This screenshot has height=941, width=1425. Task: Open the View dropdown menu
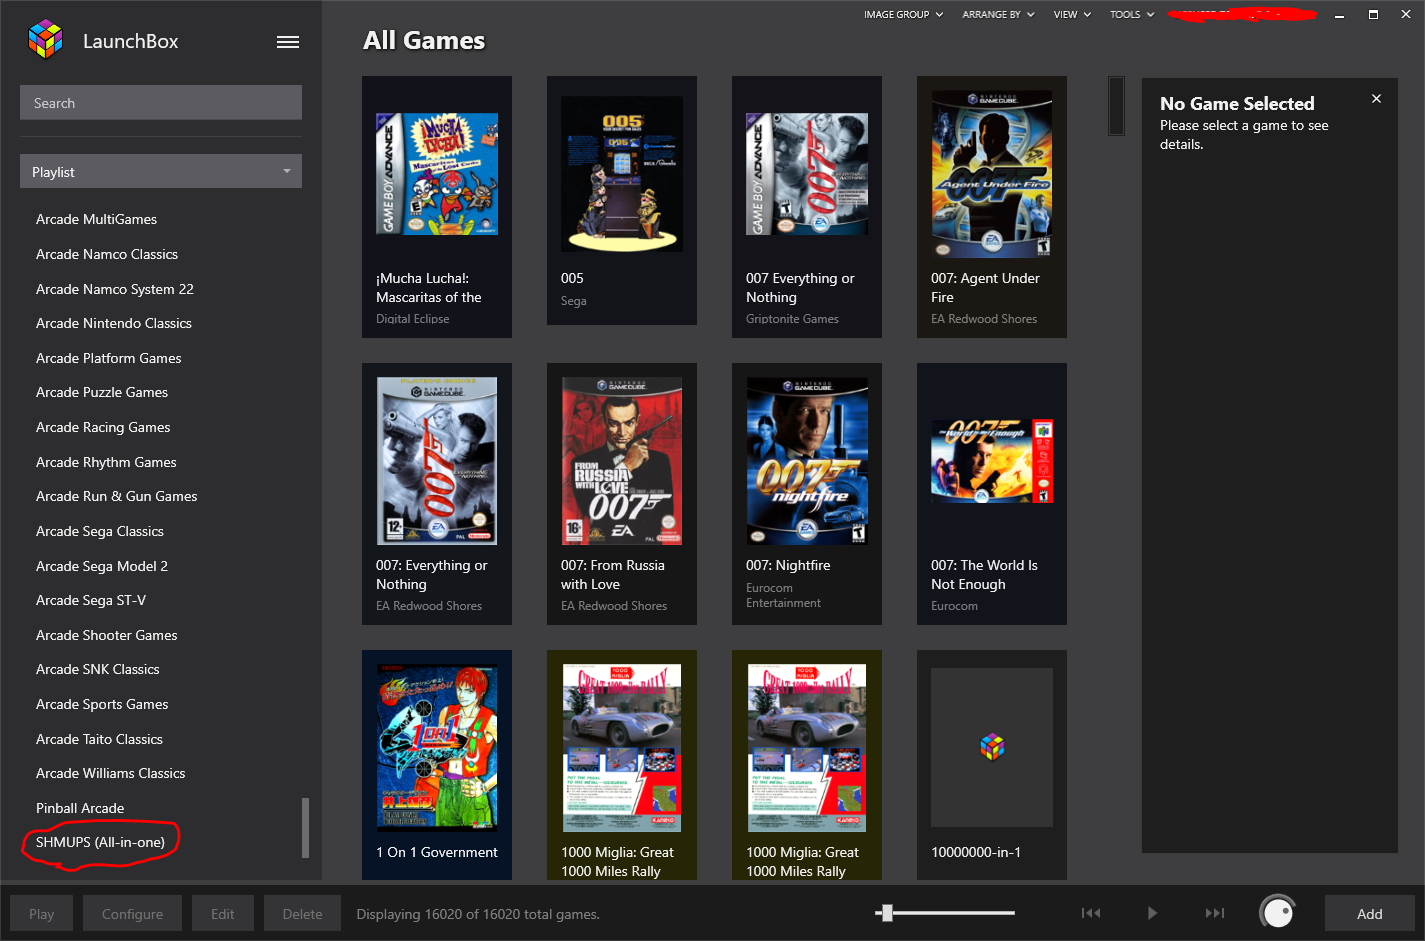(x=1072, y=14)
